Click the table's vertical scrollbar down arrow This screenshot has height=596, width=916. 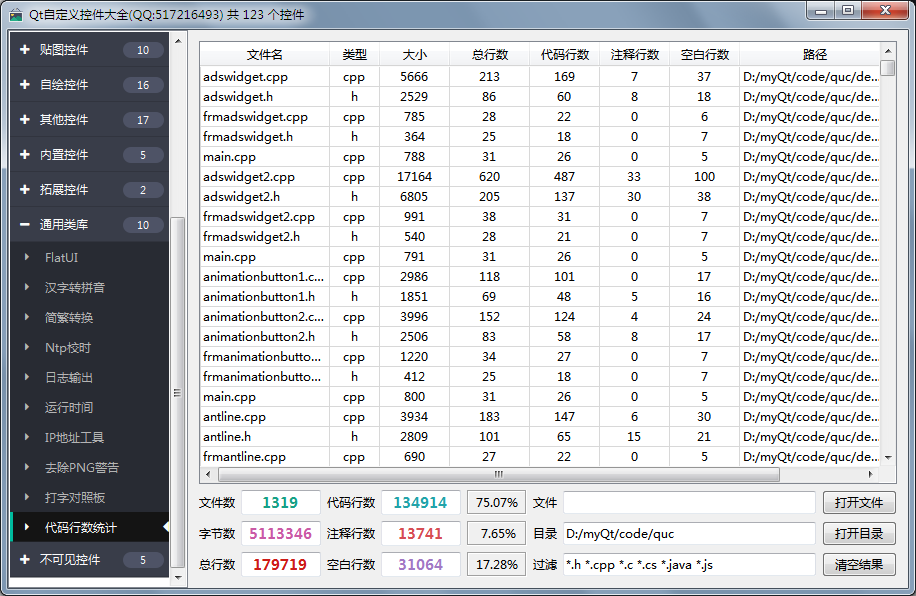888,459
